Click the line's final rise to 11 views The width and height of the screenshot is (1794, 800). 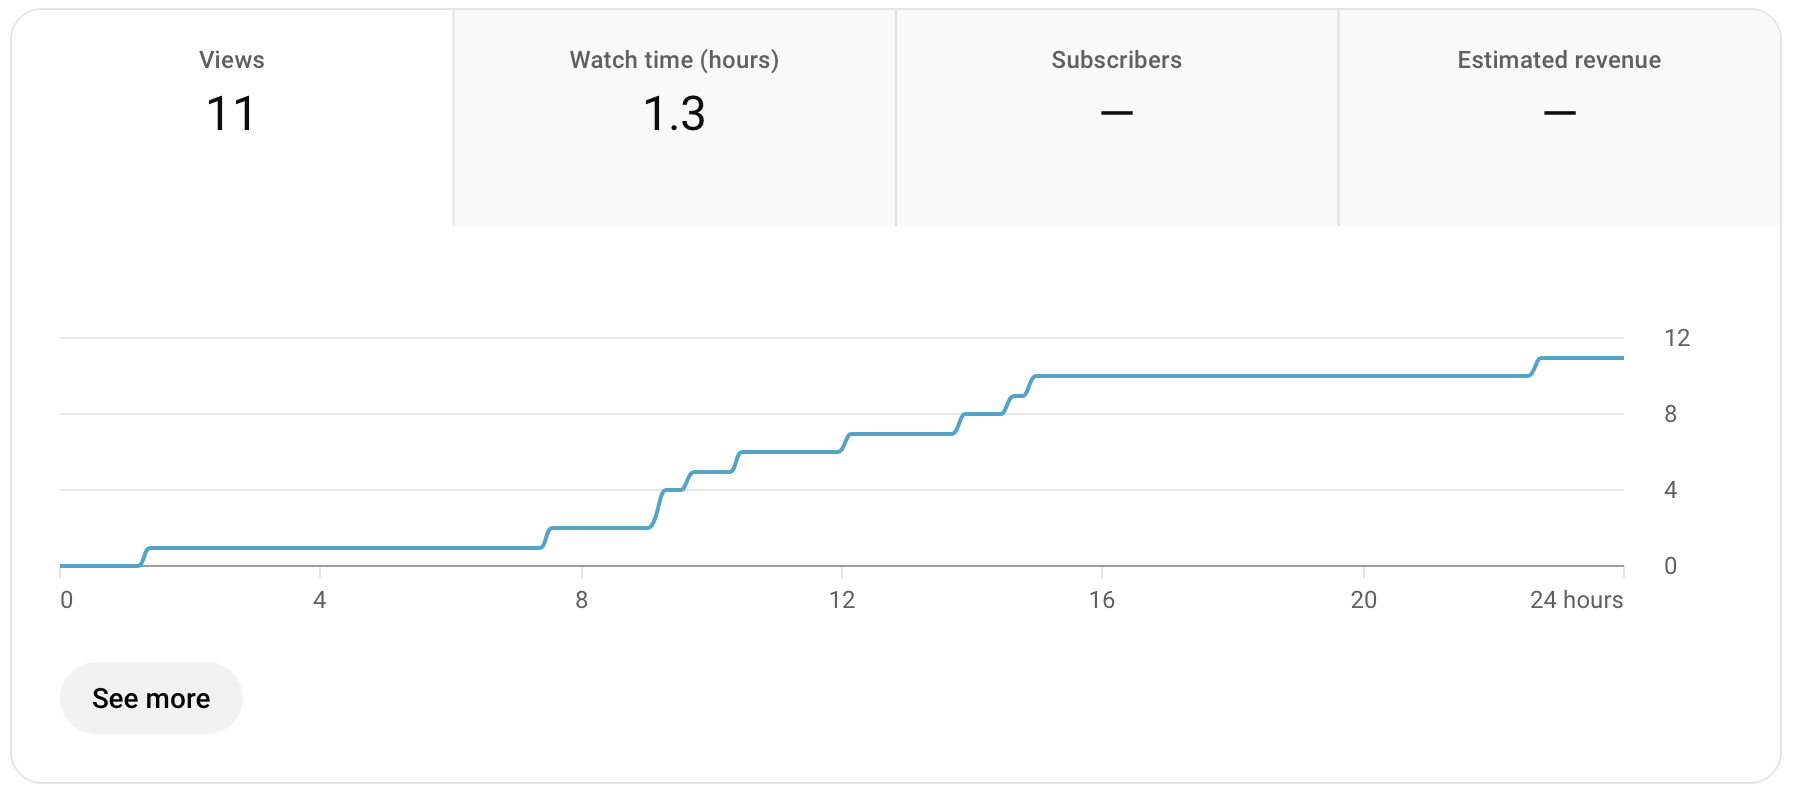click(x=1536, y=366)
